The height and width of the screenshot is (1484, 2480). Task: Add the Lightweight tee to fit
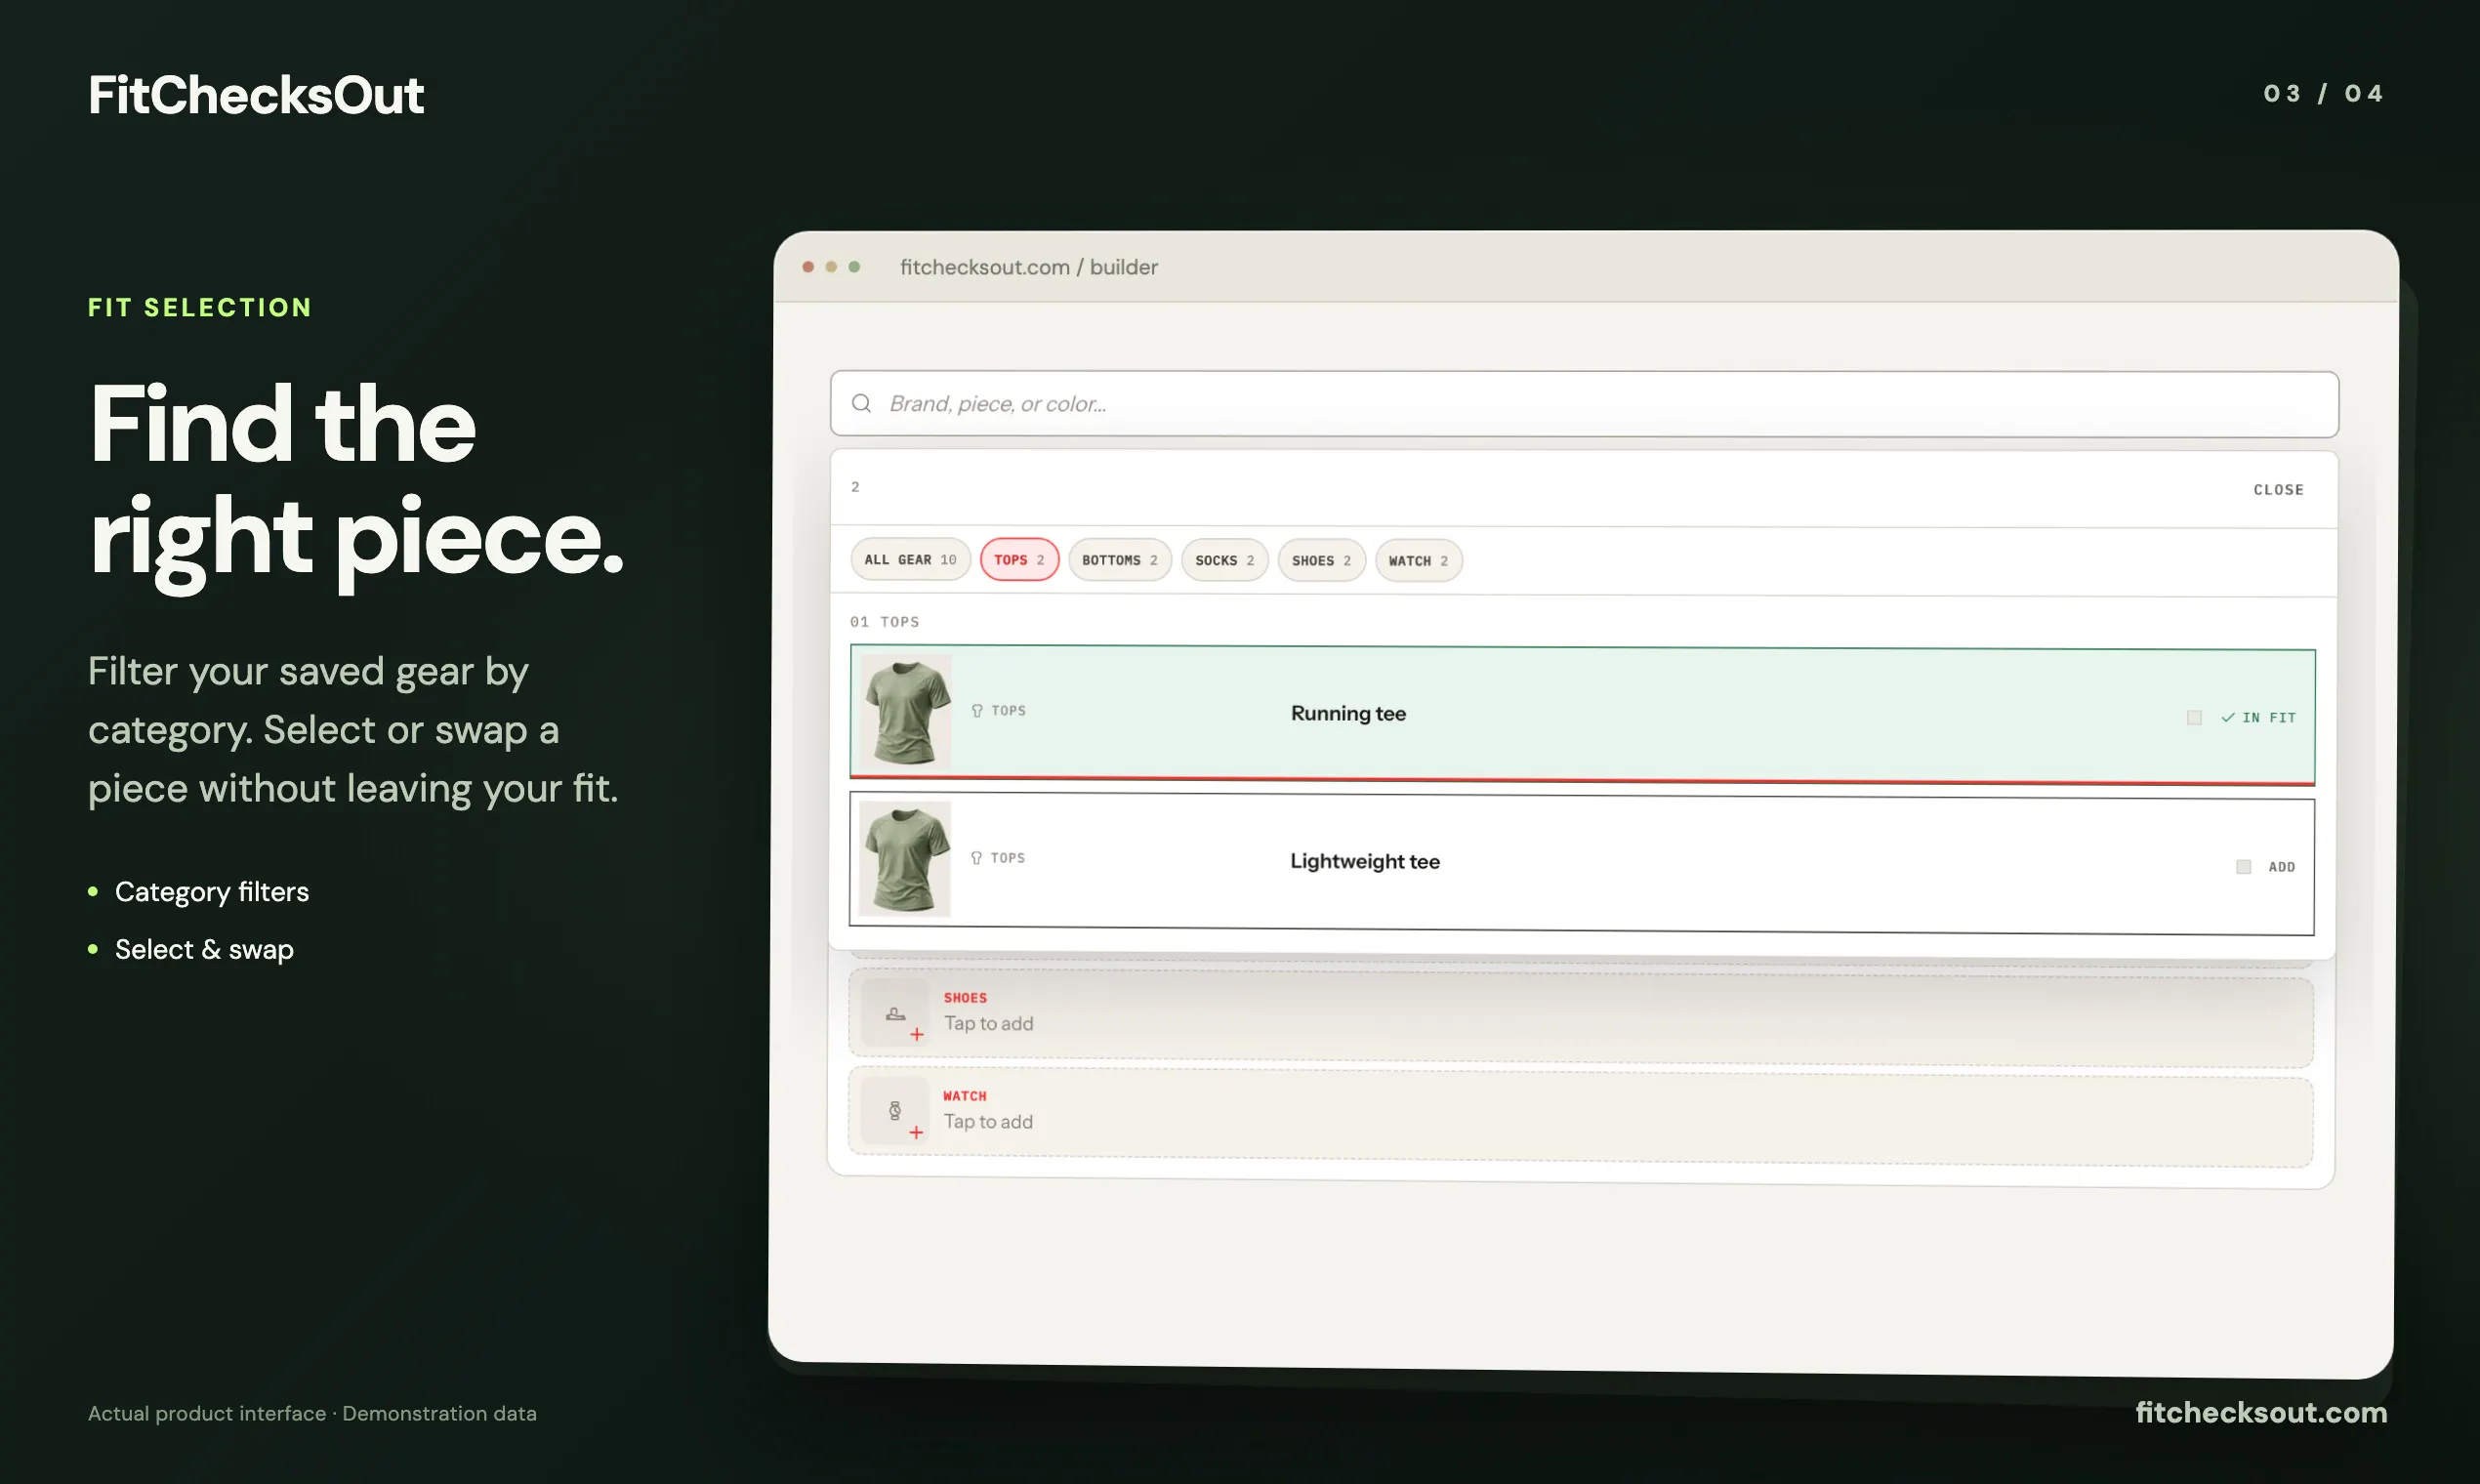pyautogui.click(x=2281, y=867)
